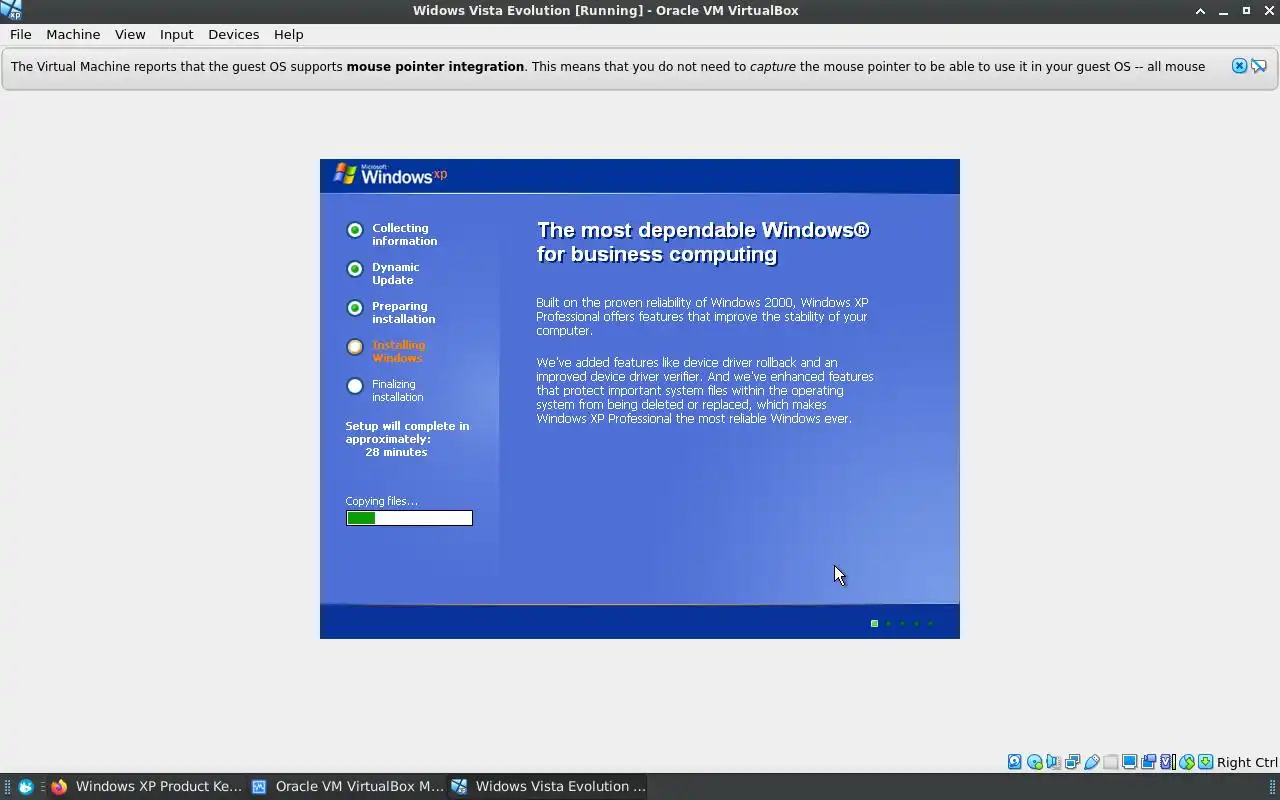The height and width of the screenshot is (800, 1280).
Task: Click the Installing Windows step indicator
Action: 355,347
